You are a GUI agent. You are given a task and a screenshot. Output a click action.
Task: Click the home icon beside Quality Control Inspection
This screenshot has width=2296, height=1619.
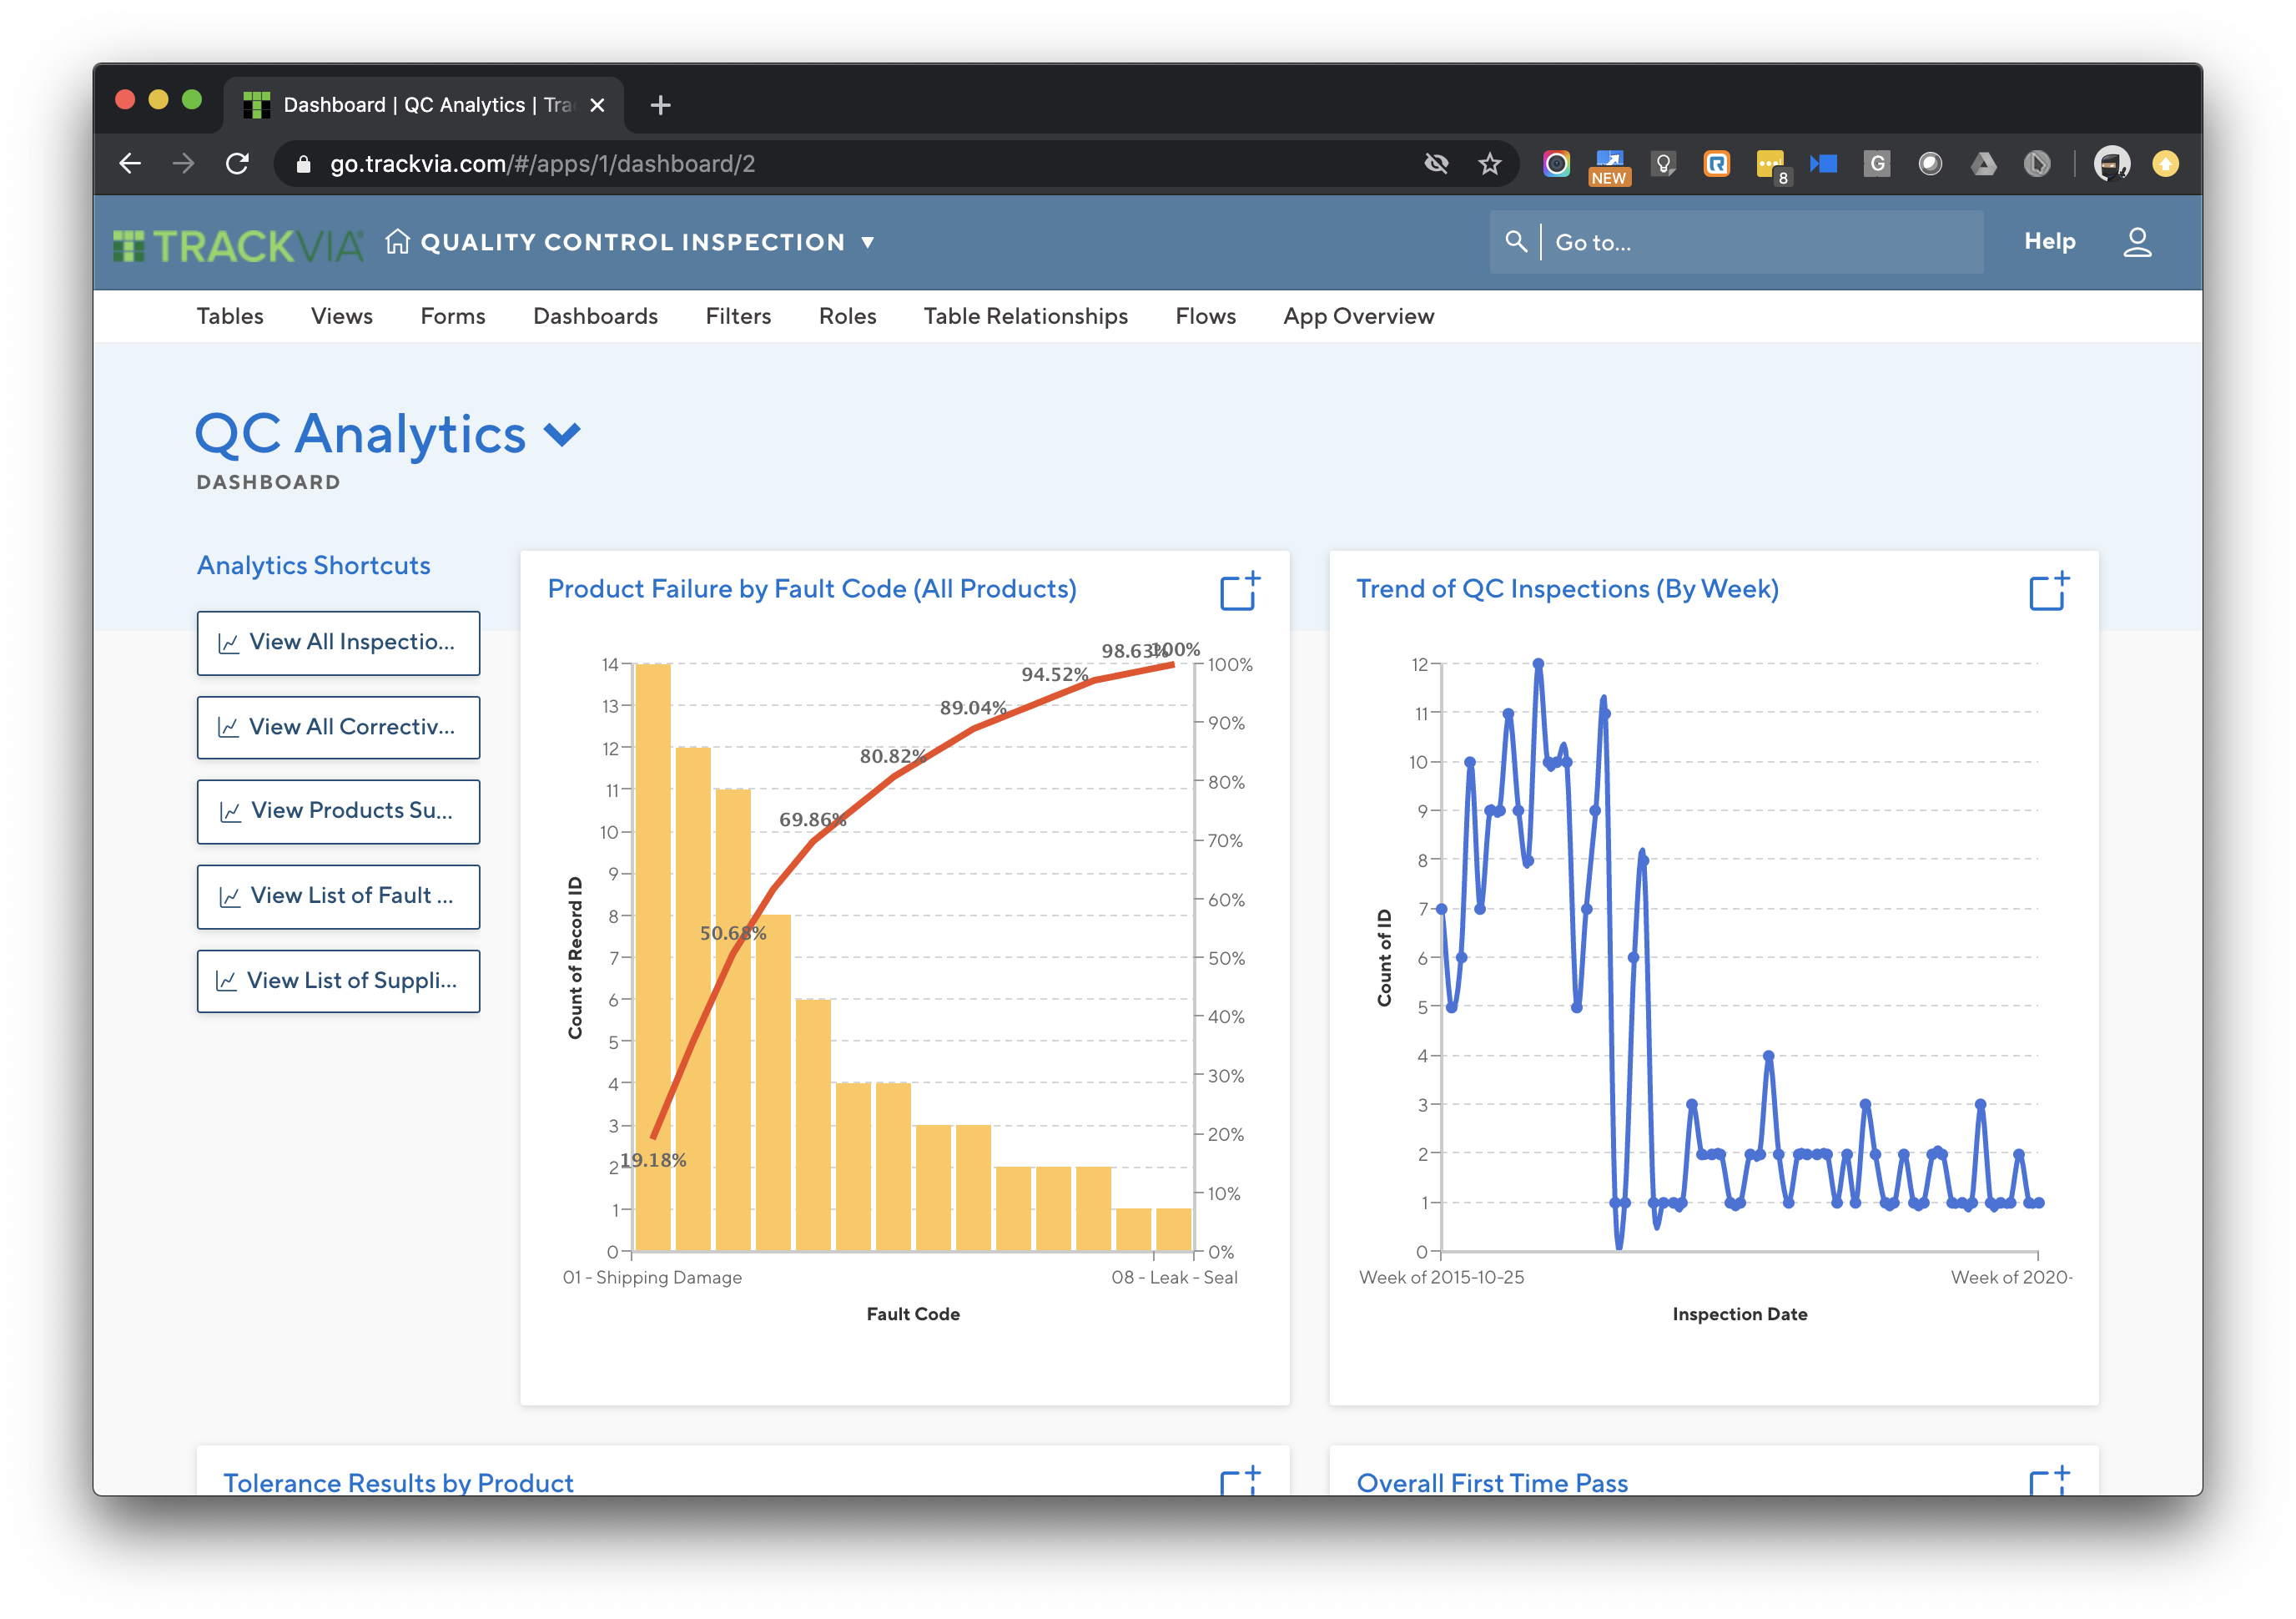coord(397,242)
